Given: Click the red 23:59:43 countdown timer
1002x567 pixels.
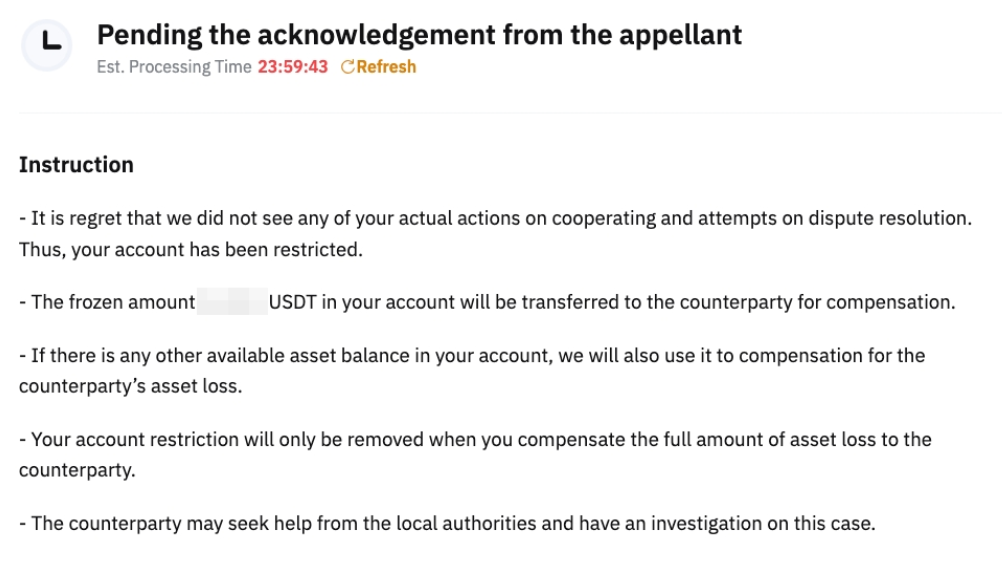Looking at the screenshot, I should (x=292, y=67).
